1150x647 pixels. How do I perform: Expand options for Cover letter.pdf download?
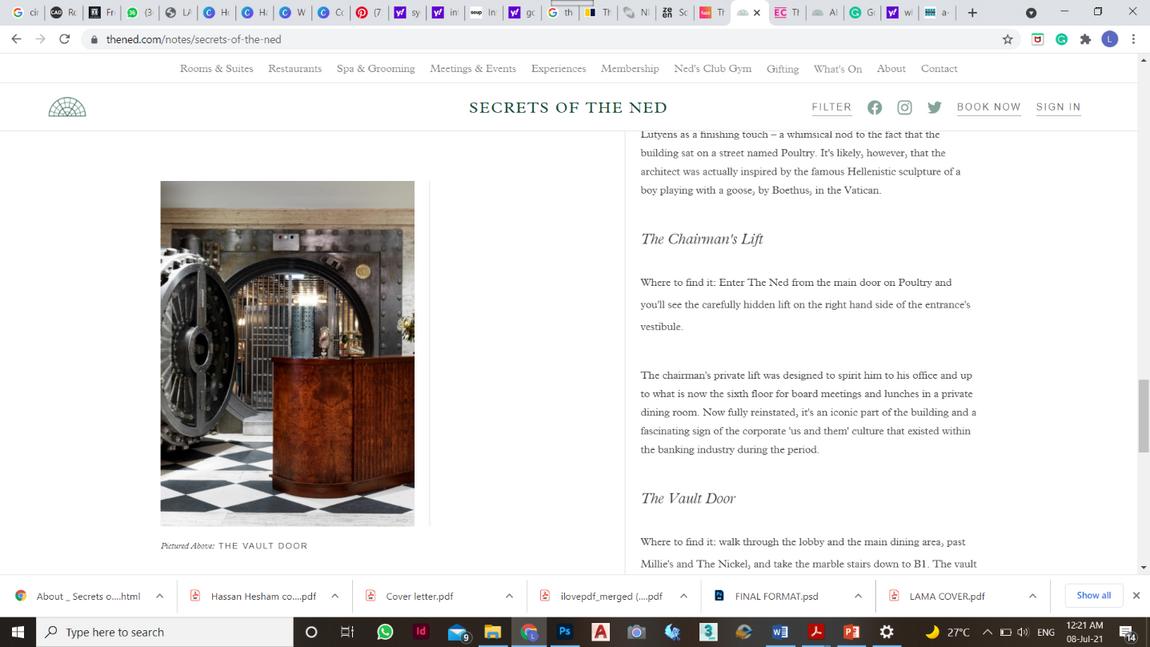[509, 596]
